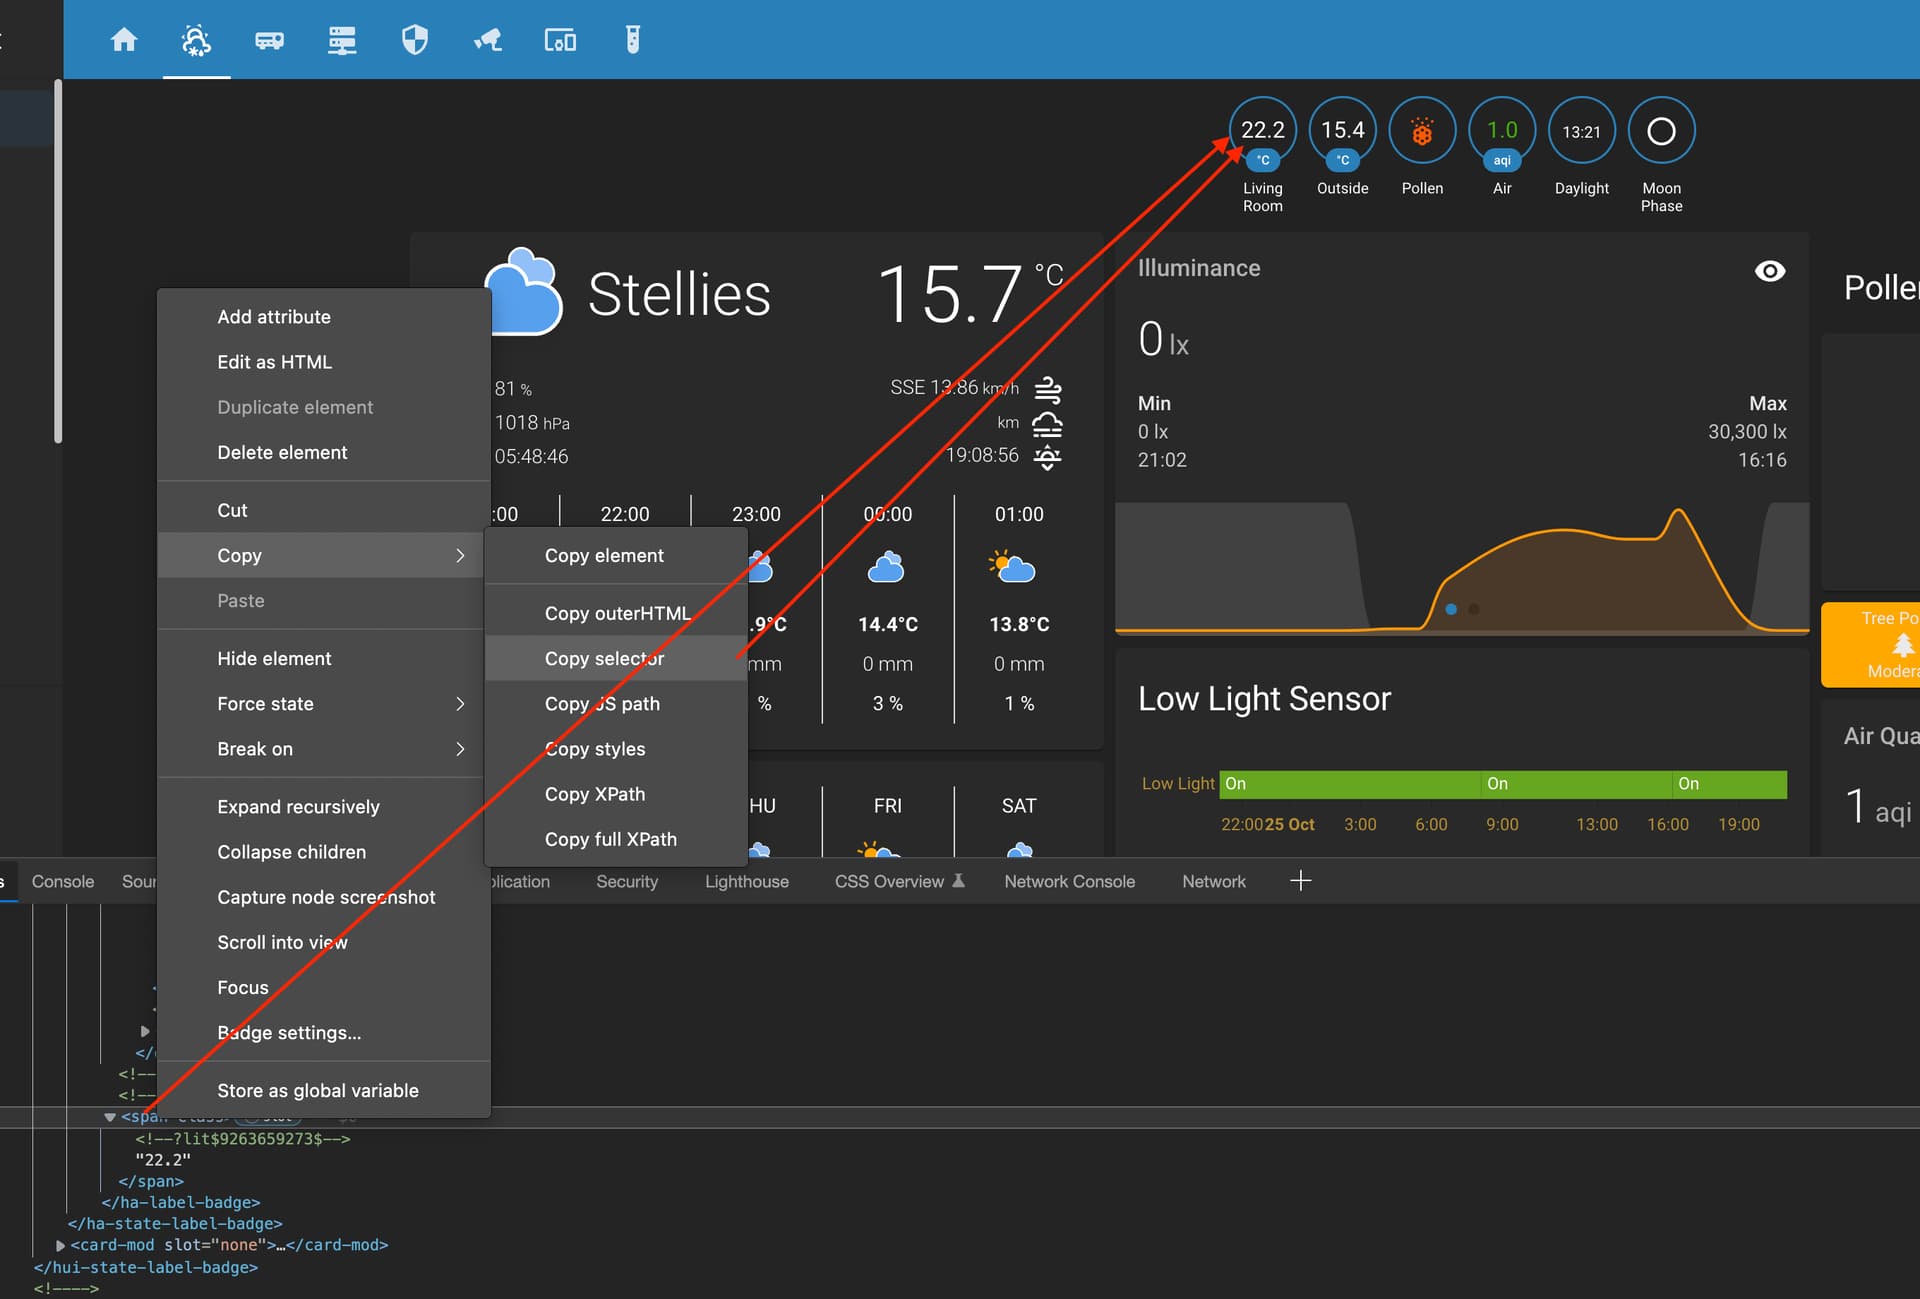Open the test tube lab view icon

(x=632, y=40)
